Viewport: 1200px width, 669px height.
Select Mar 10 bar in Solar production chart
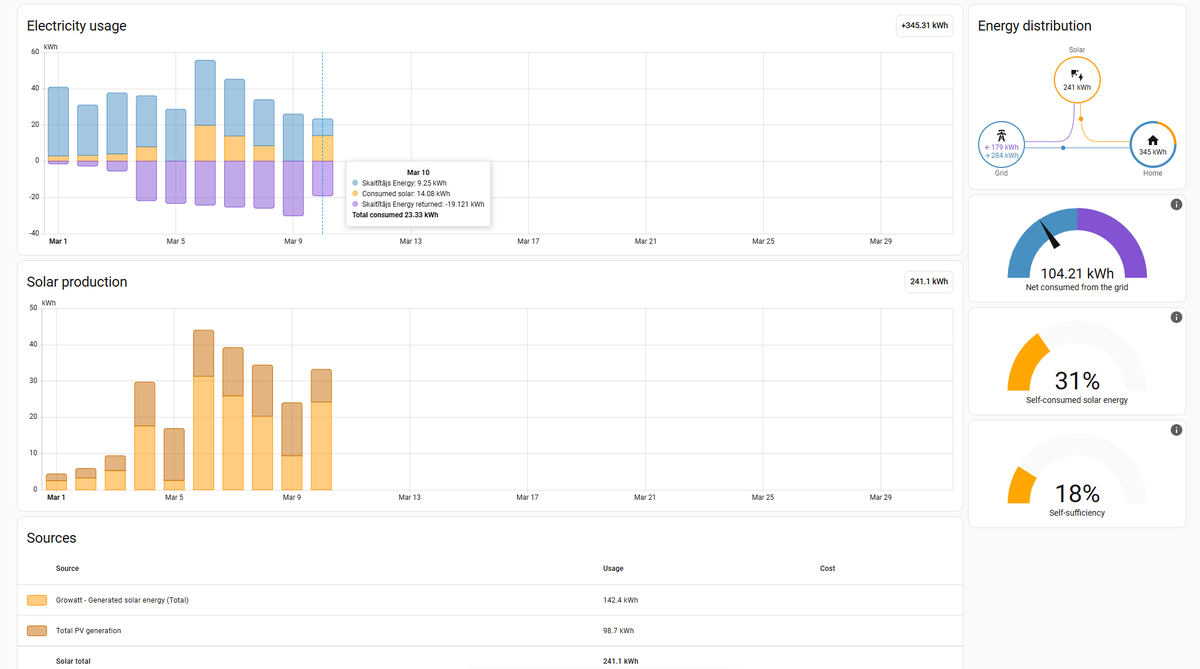322,430
